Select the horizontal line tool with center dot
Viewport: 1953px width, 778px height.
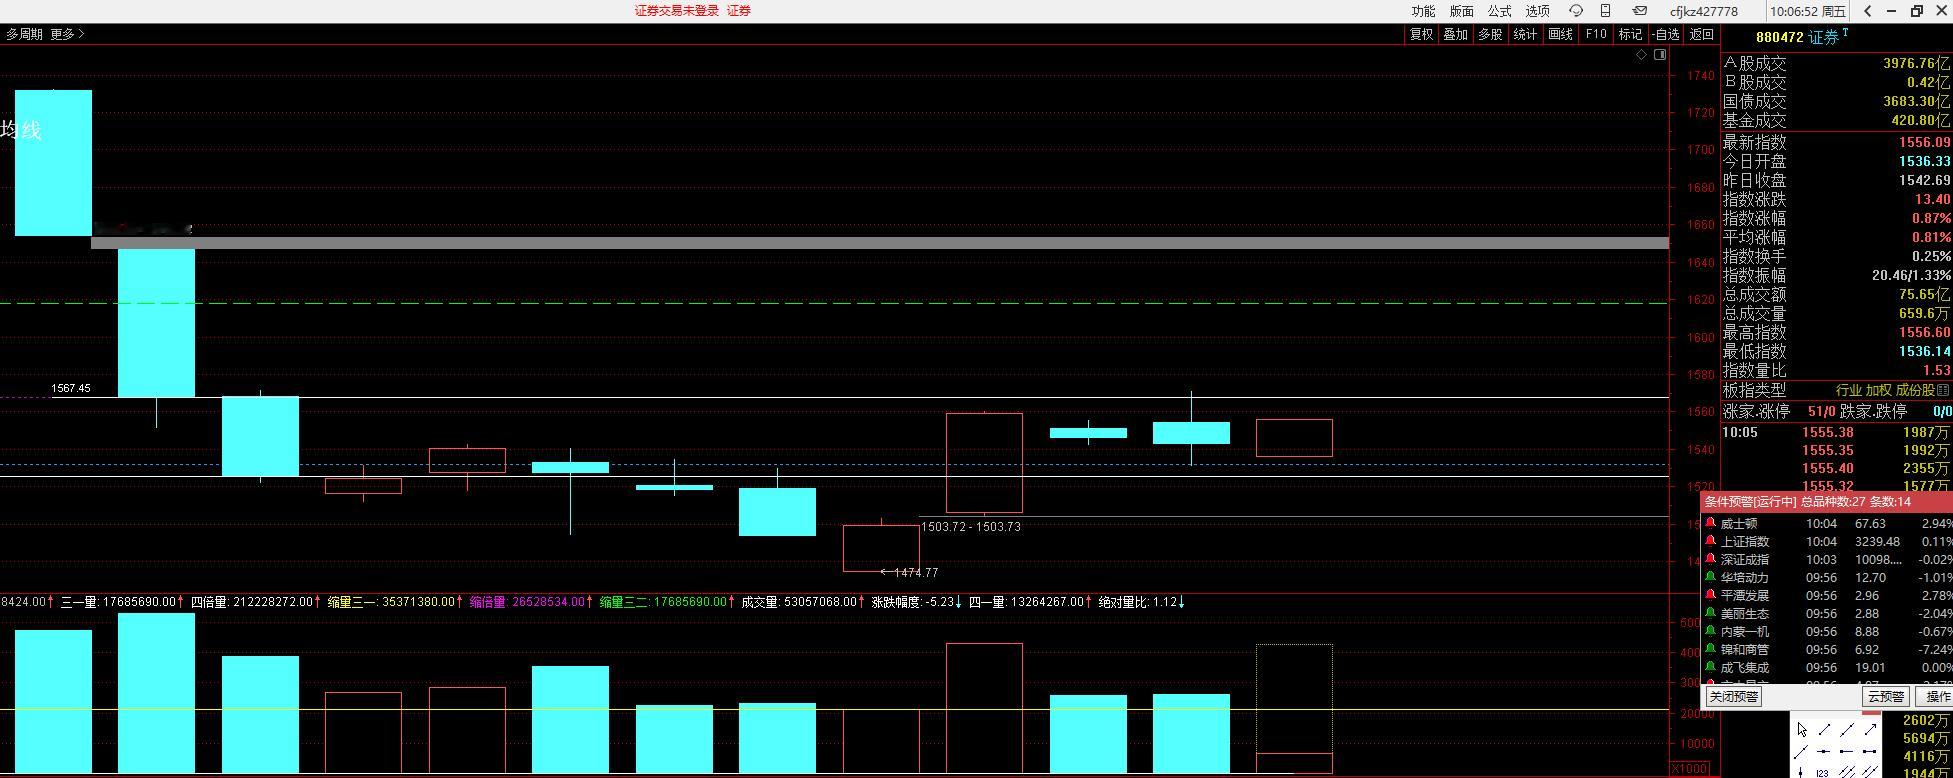1825,751
